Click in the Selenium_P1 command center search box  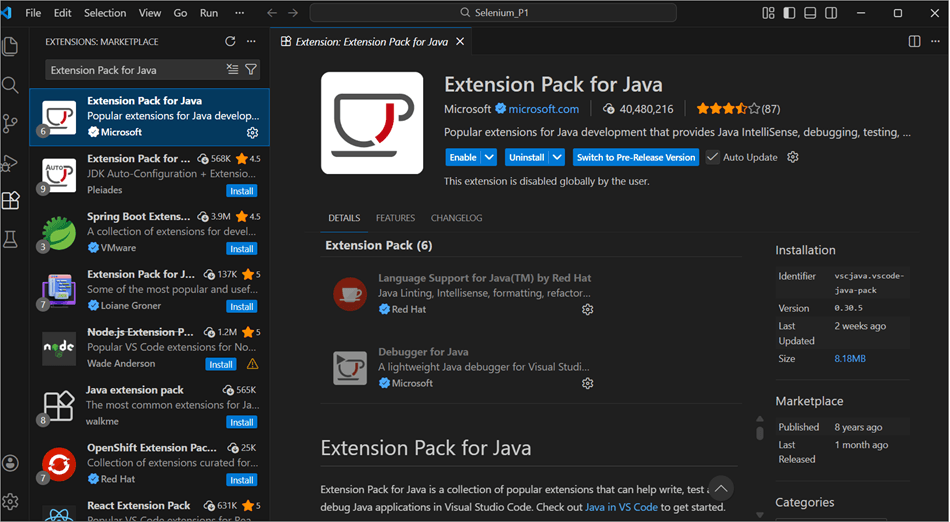click(493, 13)
